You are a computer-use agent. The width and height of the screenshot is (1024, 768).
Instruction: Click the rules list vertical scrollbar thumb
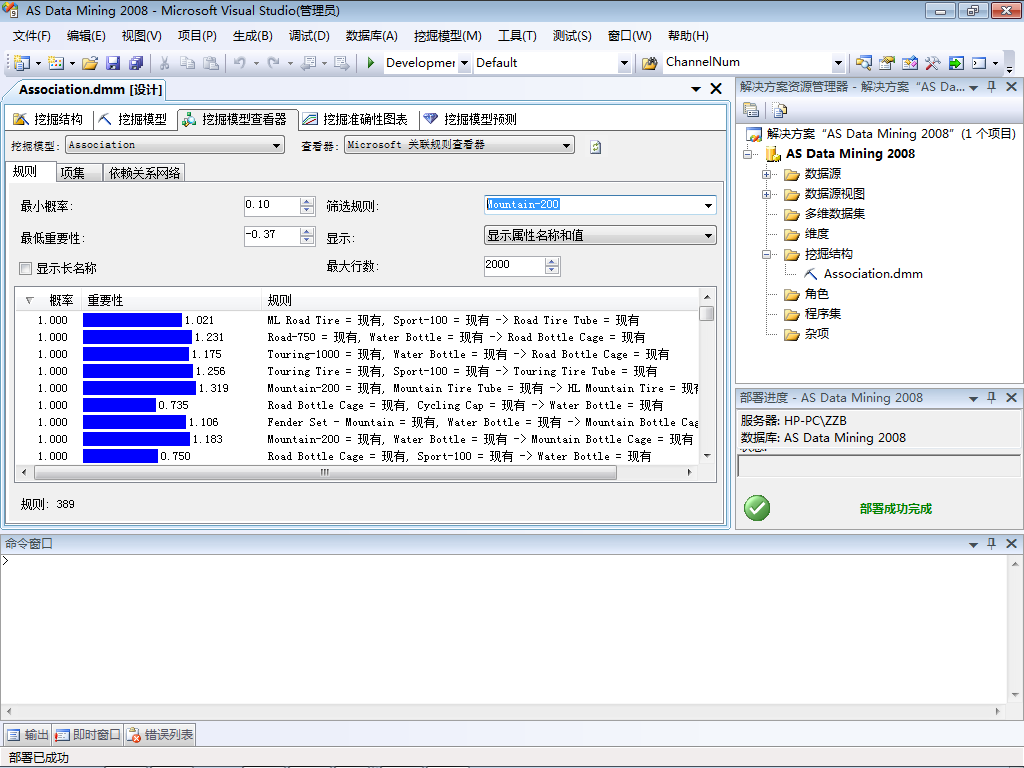point(707,313)
